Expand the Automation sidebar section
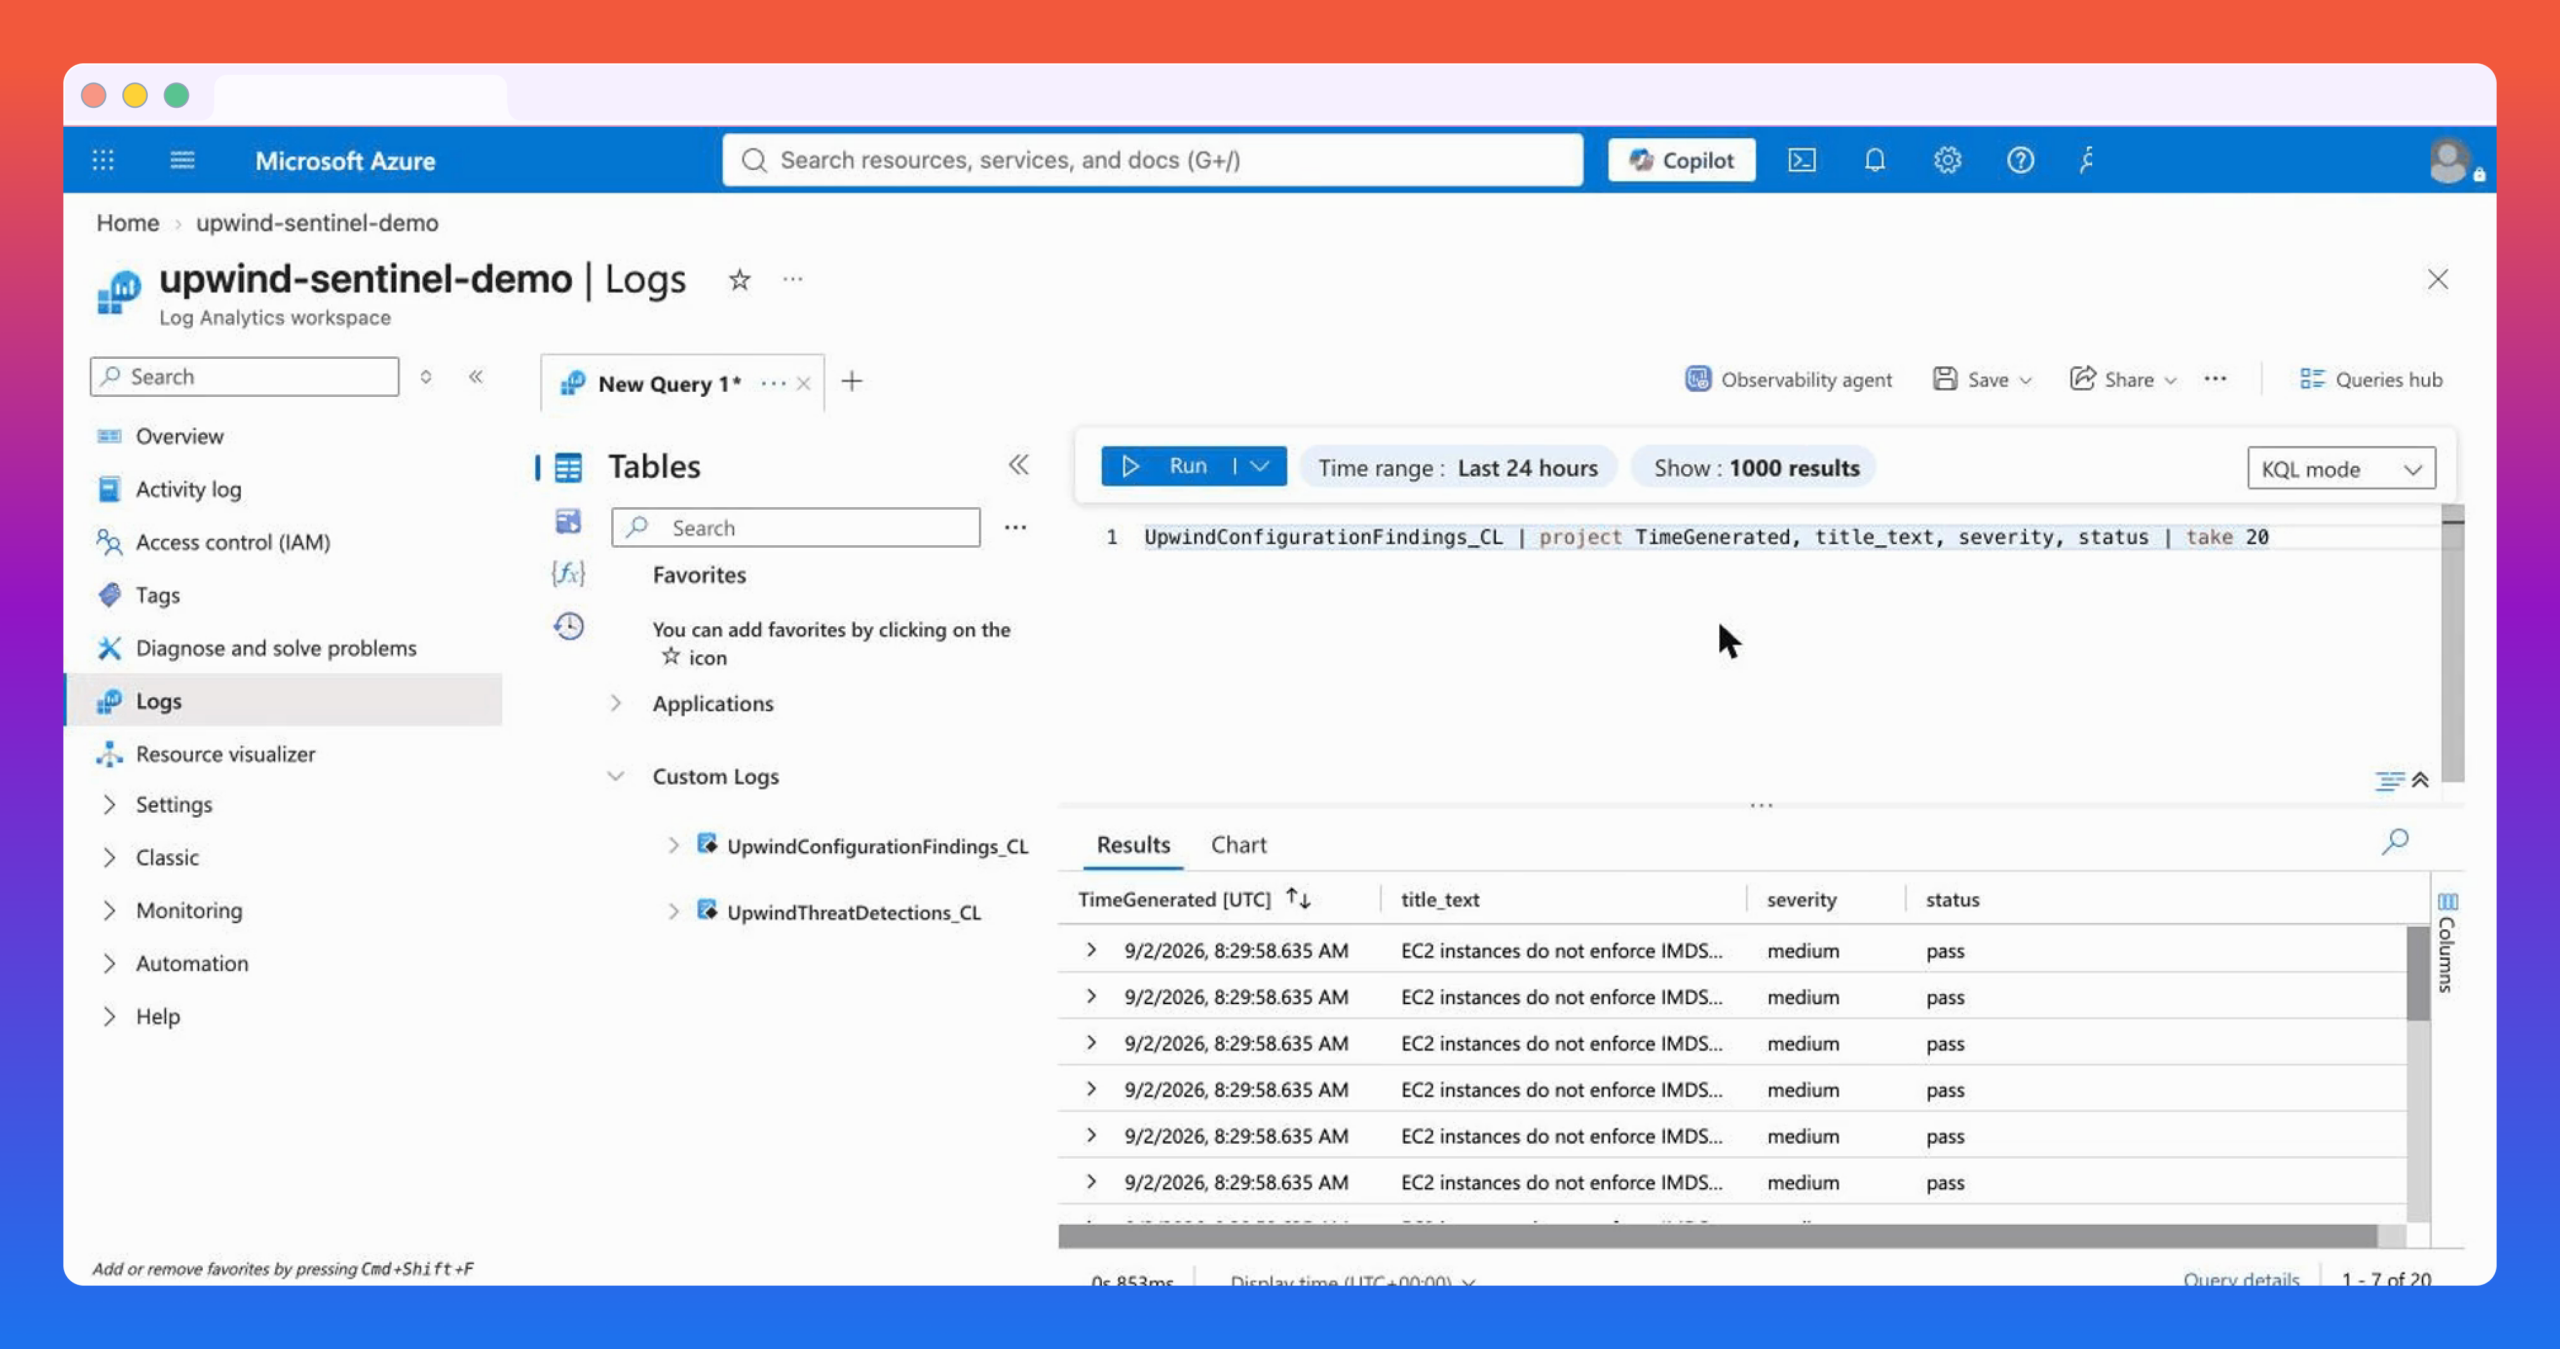The image size is (2560, 1349). click(109, 963)
